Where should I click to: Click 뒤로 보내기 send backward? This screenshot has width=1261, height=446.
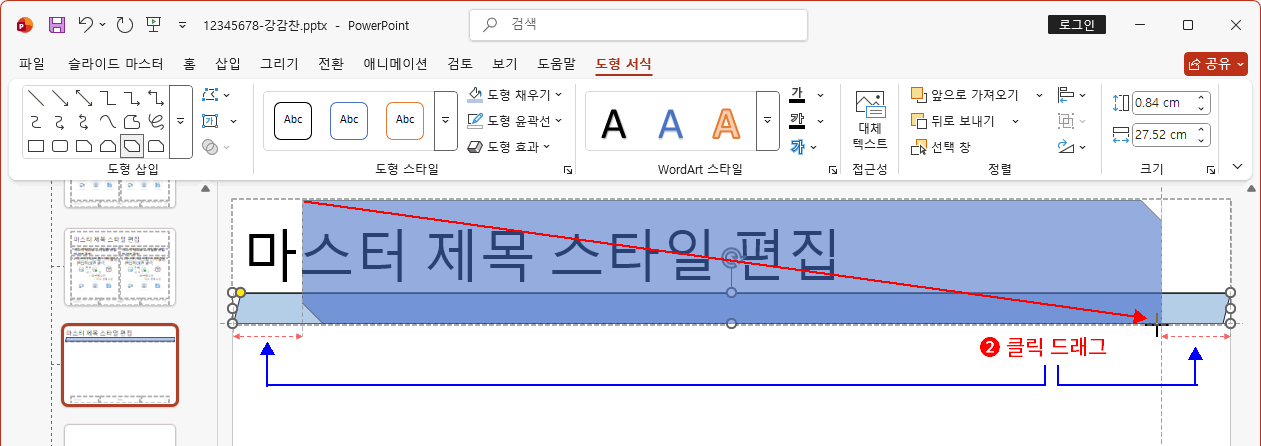[x=953, y=121]
